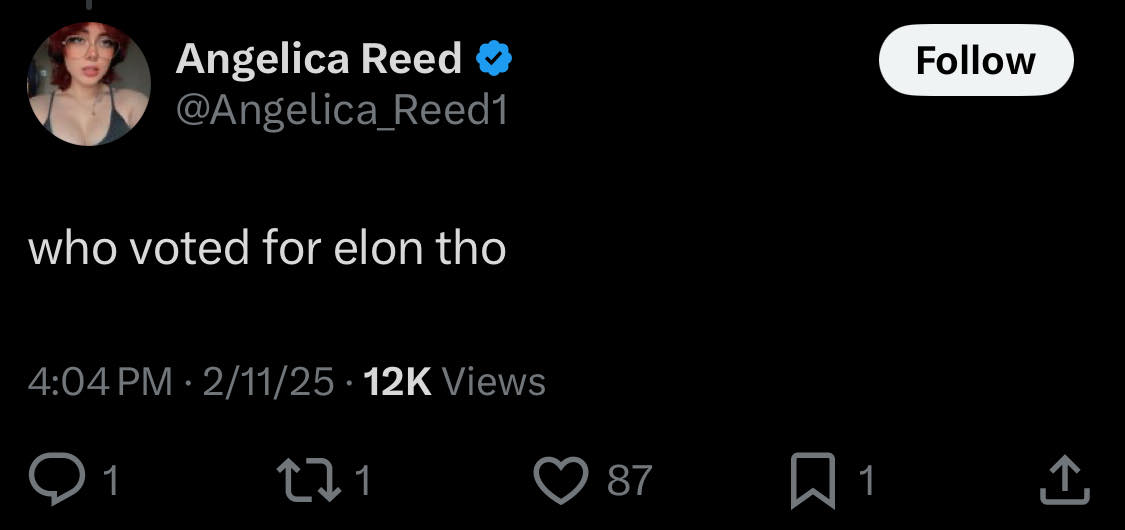Click the blue verified checkmark badge
The height and width of the screenshot is (530, 1125).
tap(493, 61)
